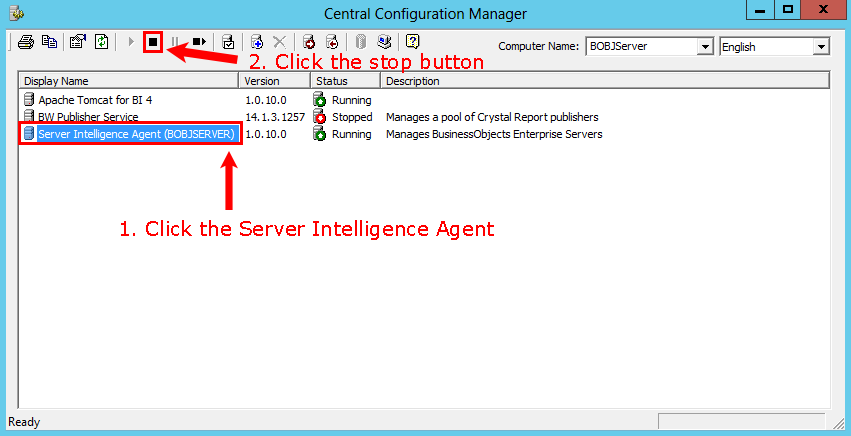851x436 pixels.
Task: Sort by the Version column header
Action: 275,81
